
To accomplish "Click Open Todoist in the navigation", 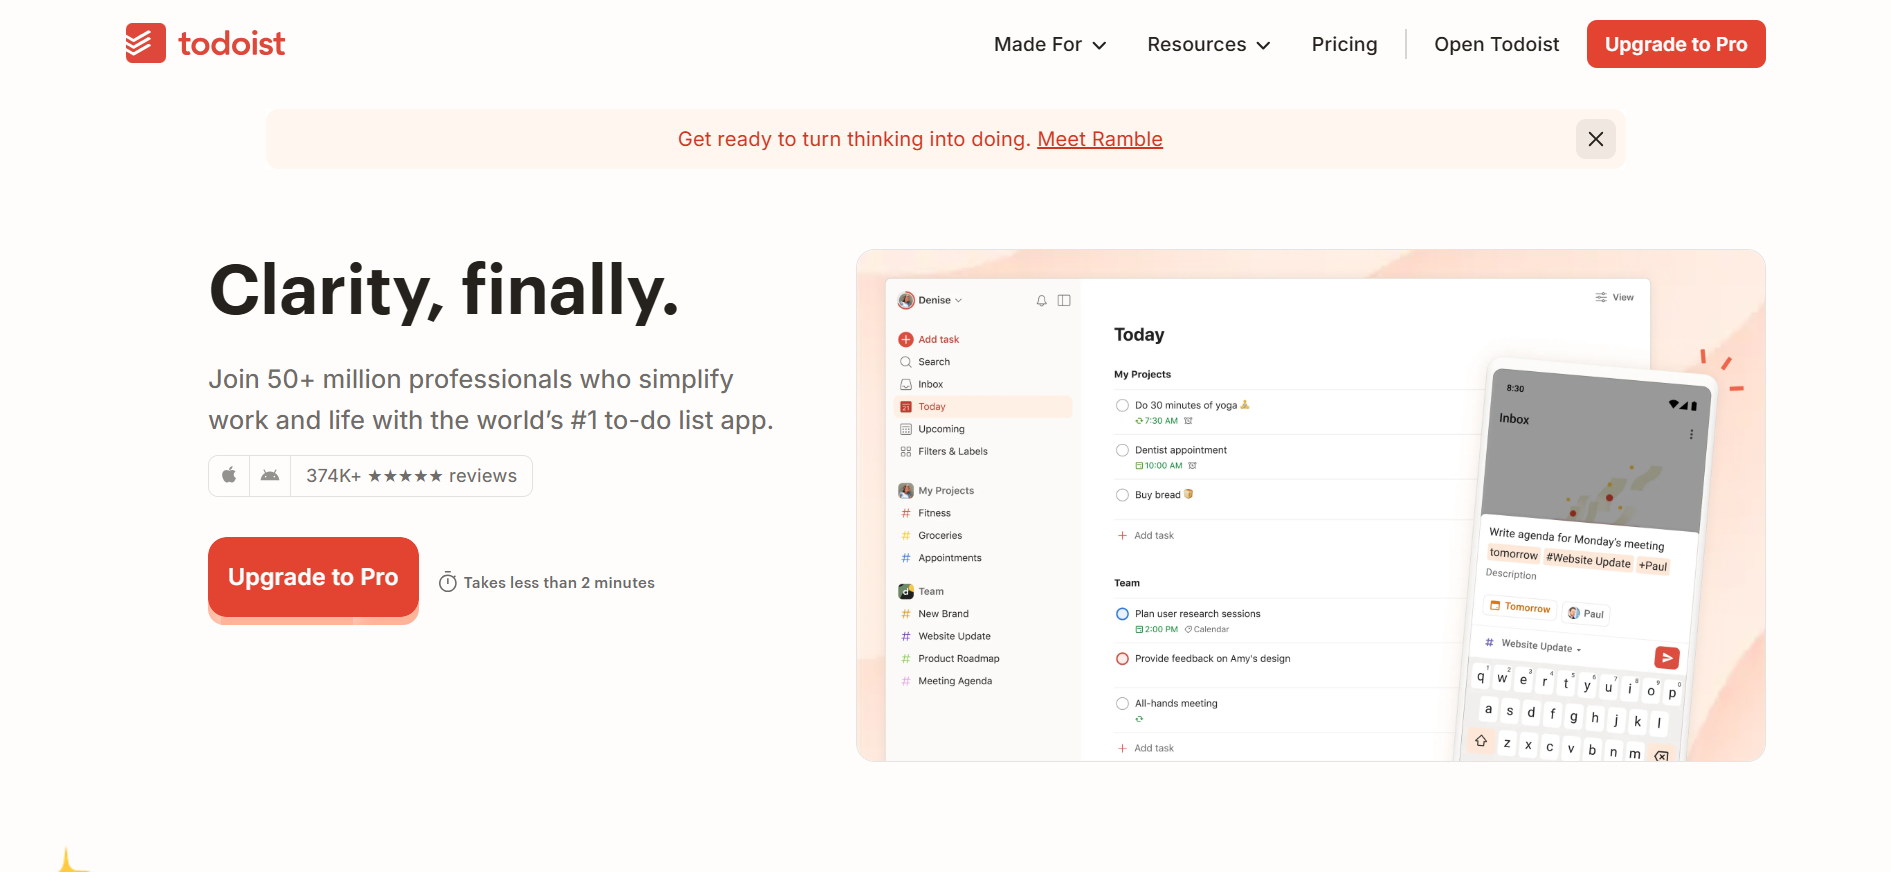I will coord(1497,44).
